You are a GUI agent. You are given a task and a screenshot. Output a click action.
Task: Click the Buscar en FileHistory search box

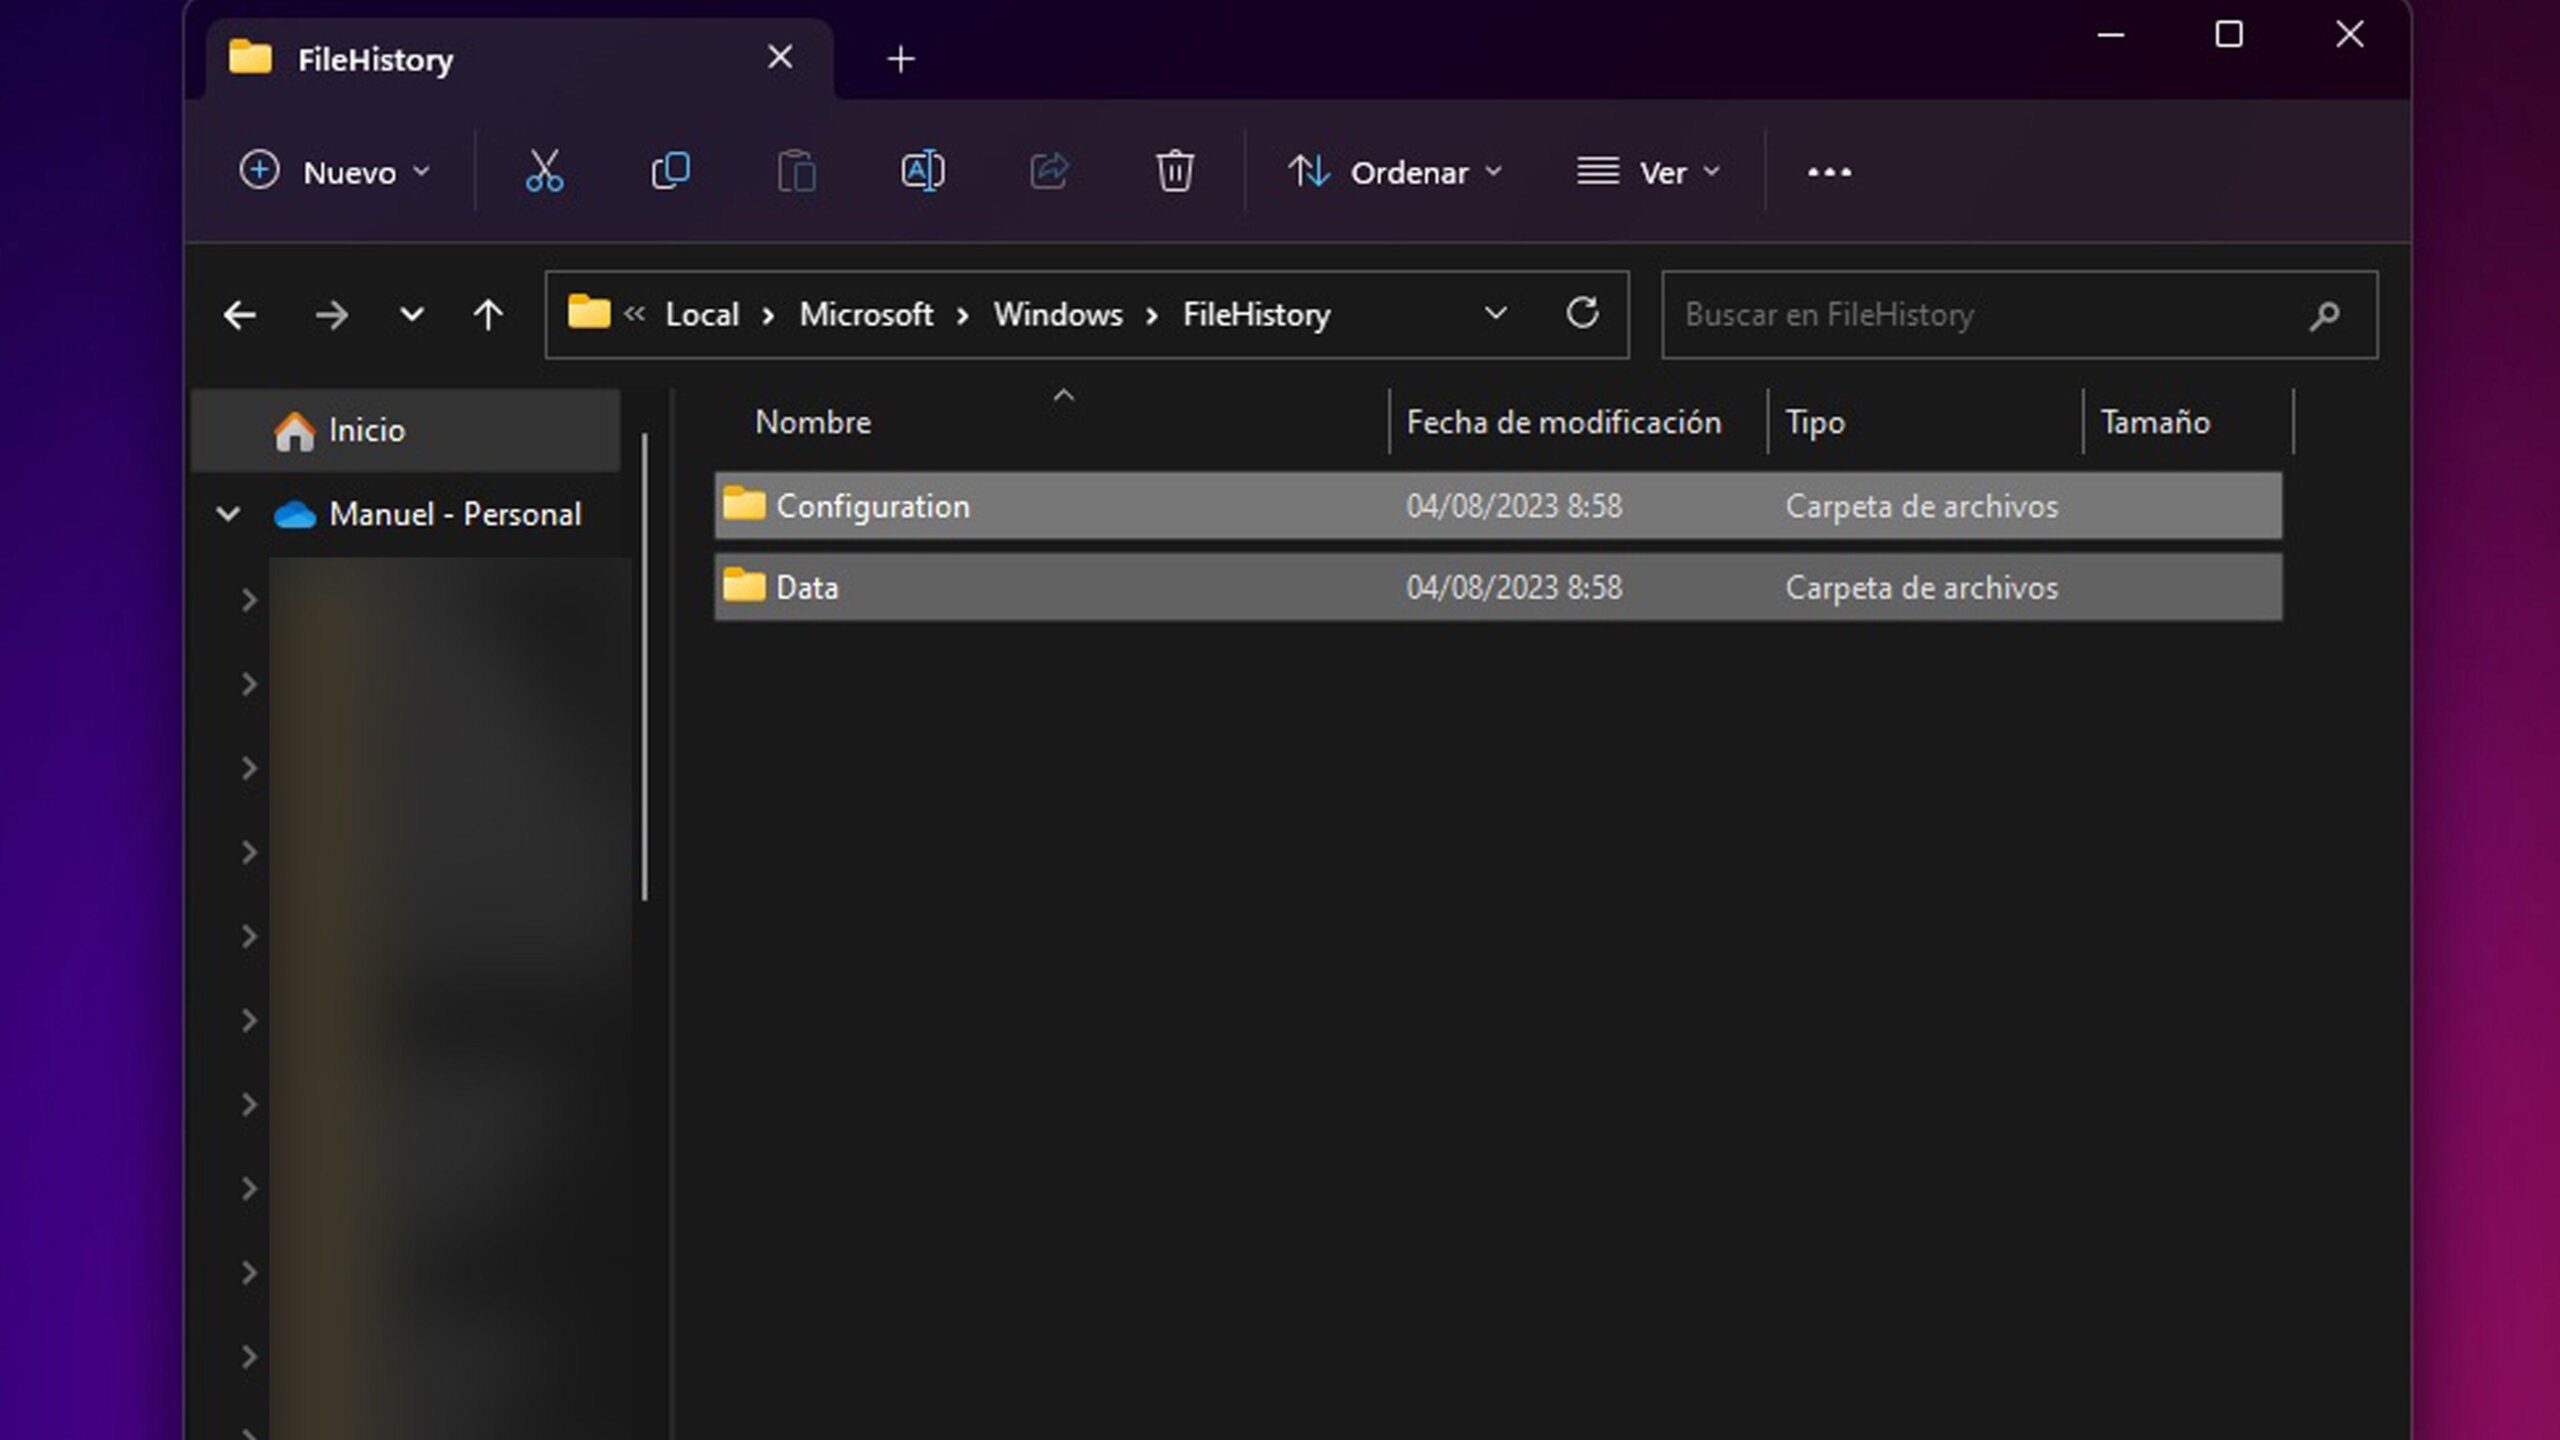tap(1990, 315)
